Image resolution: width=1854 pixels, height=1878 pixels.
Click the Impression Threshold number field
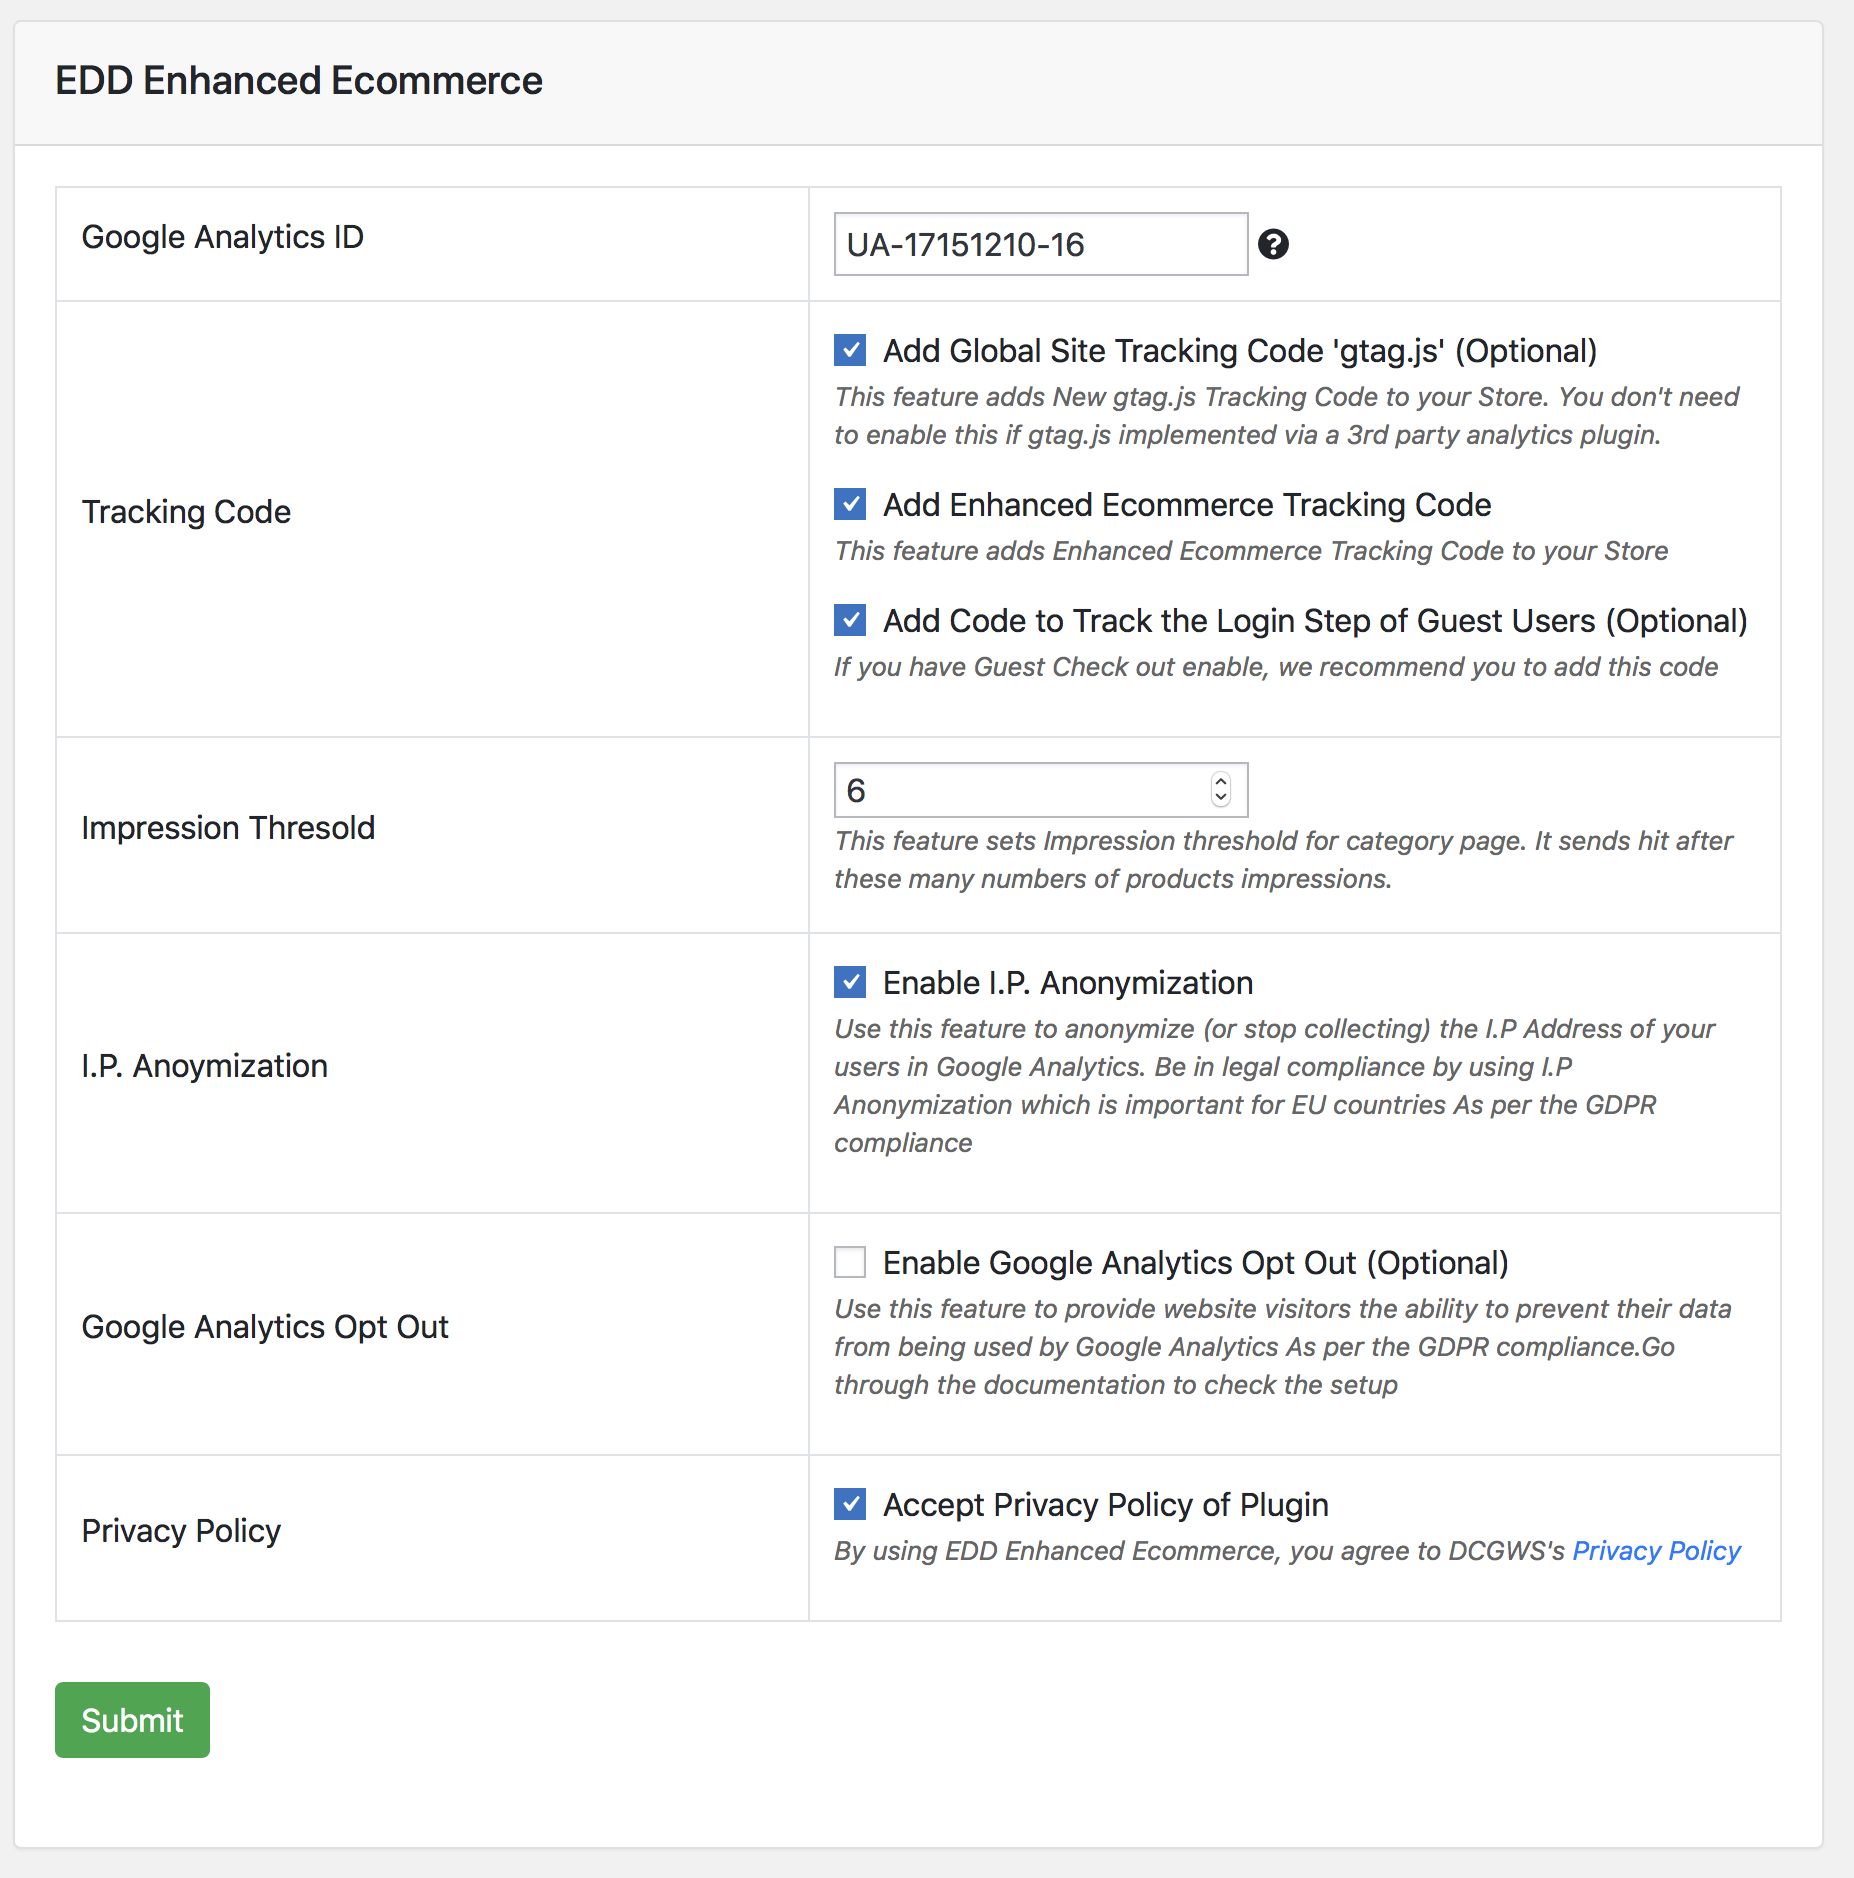(x=1041, y=790)
